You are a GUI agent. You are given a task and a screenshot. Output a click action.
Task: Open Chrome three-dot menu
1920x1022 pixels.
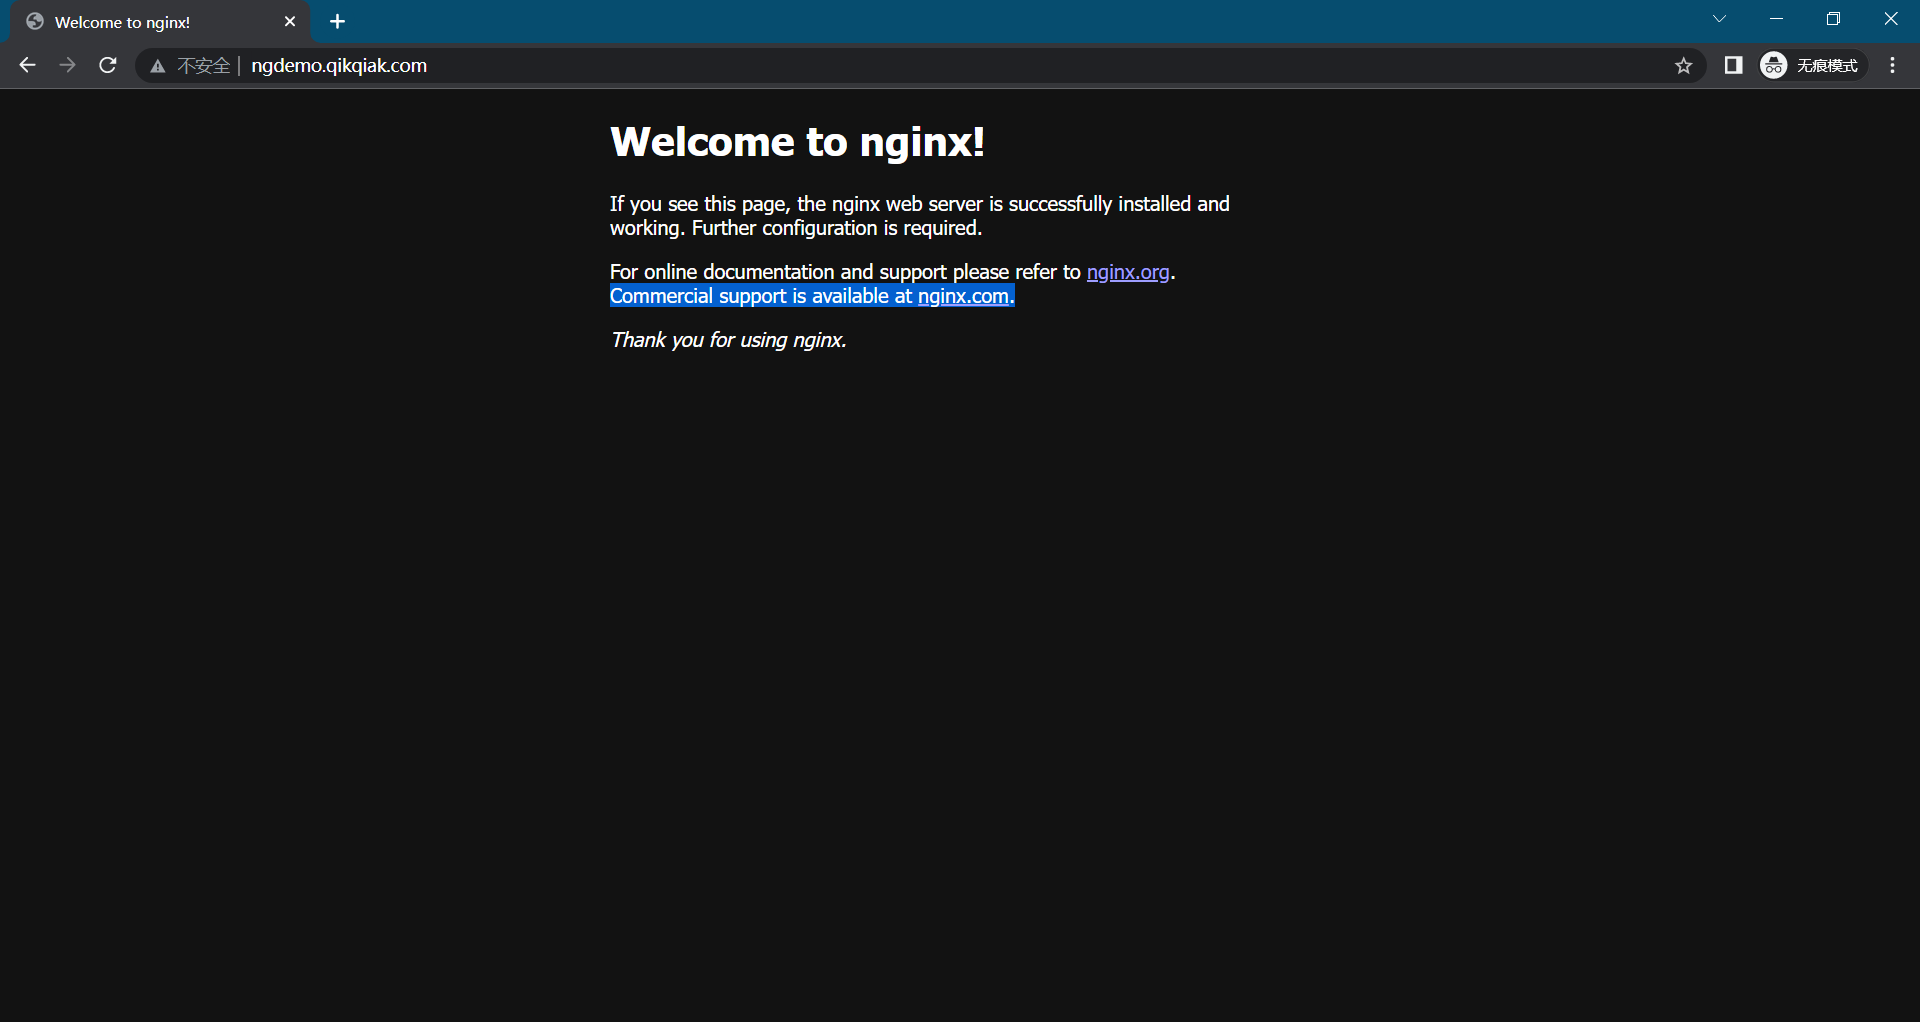coord(1893,65)
